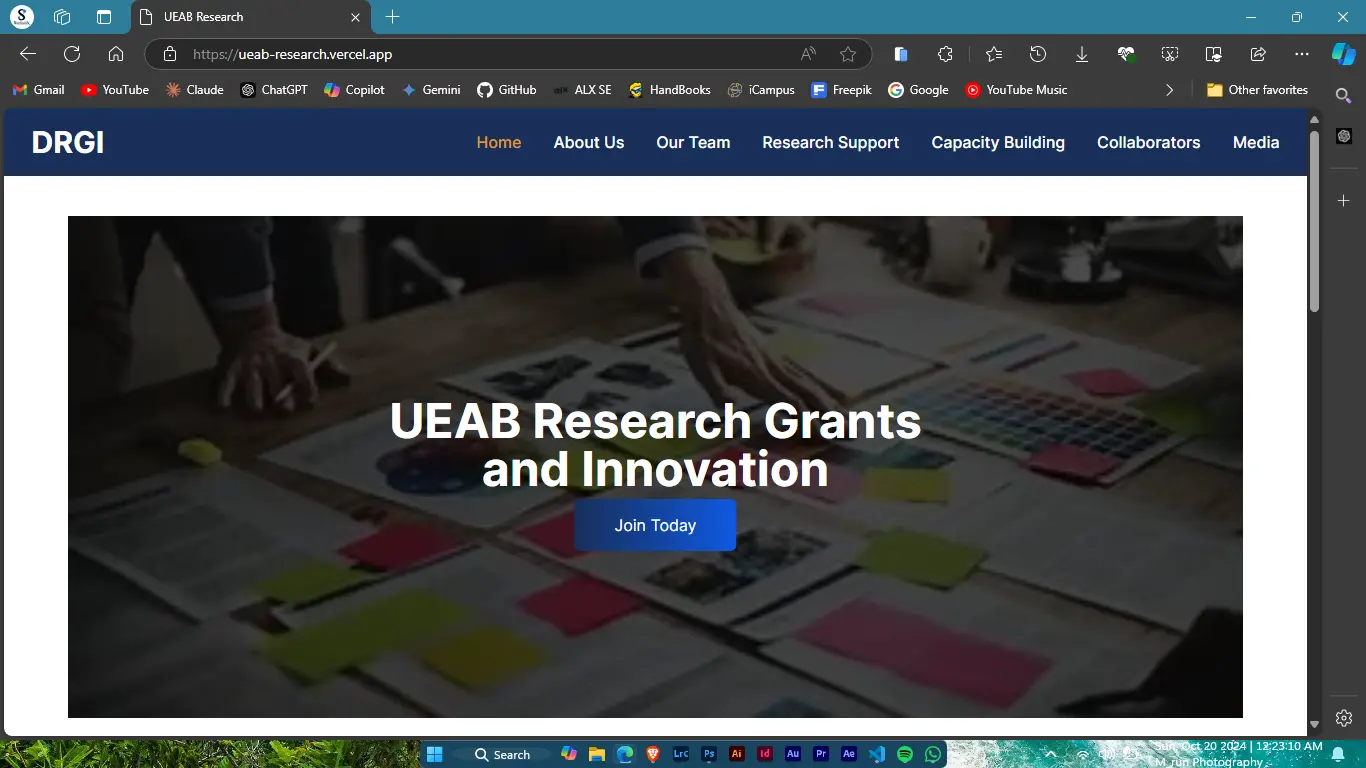Add a sidebar app with plus icon
The height and width of the screenshot is (768, 1366).
pos(1344,201)
